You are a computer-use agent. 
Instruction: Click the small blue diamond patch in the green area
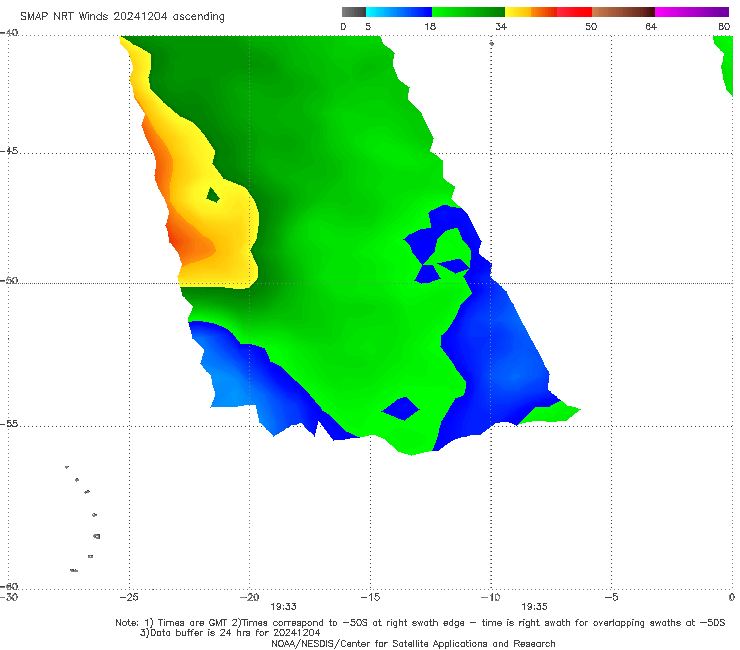click(x=401, y=408)
